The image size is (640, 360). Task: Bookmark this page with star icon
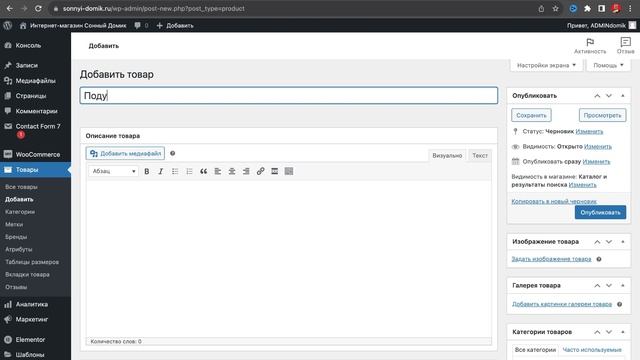tap(556, 9)
